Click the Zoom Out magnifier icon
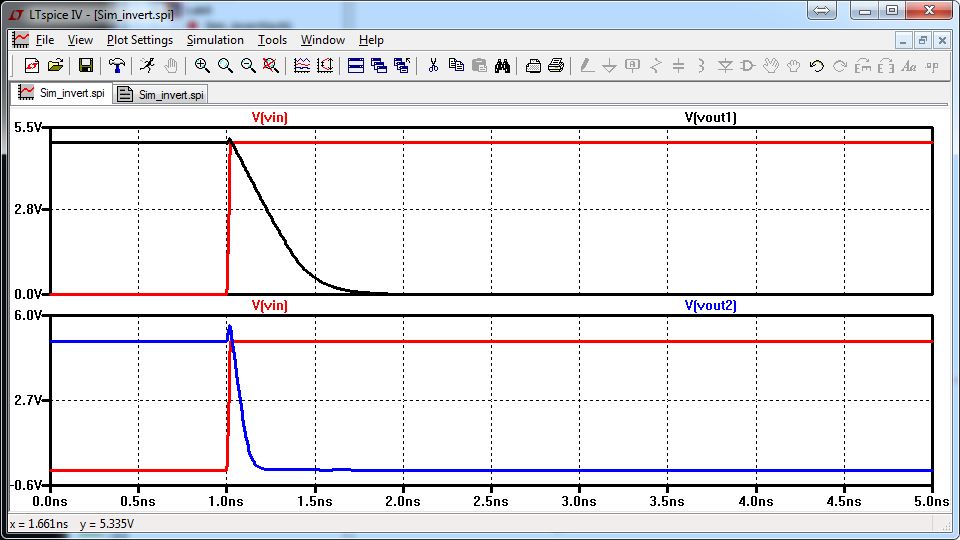This screenshot has height=540, width=960. point(248,66)
